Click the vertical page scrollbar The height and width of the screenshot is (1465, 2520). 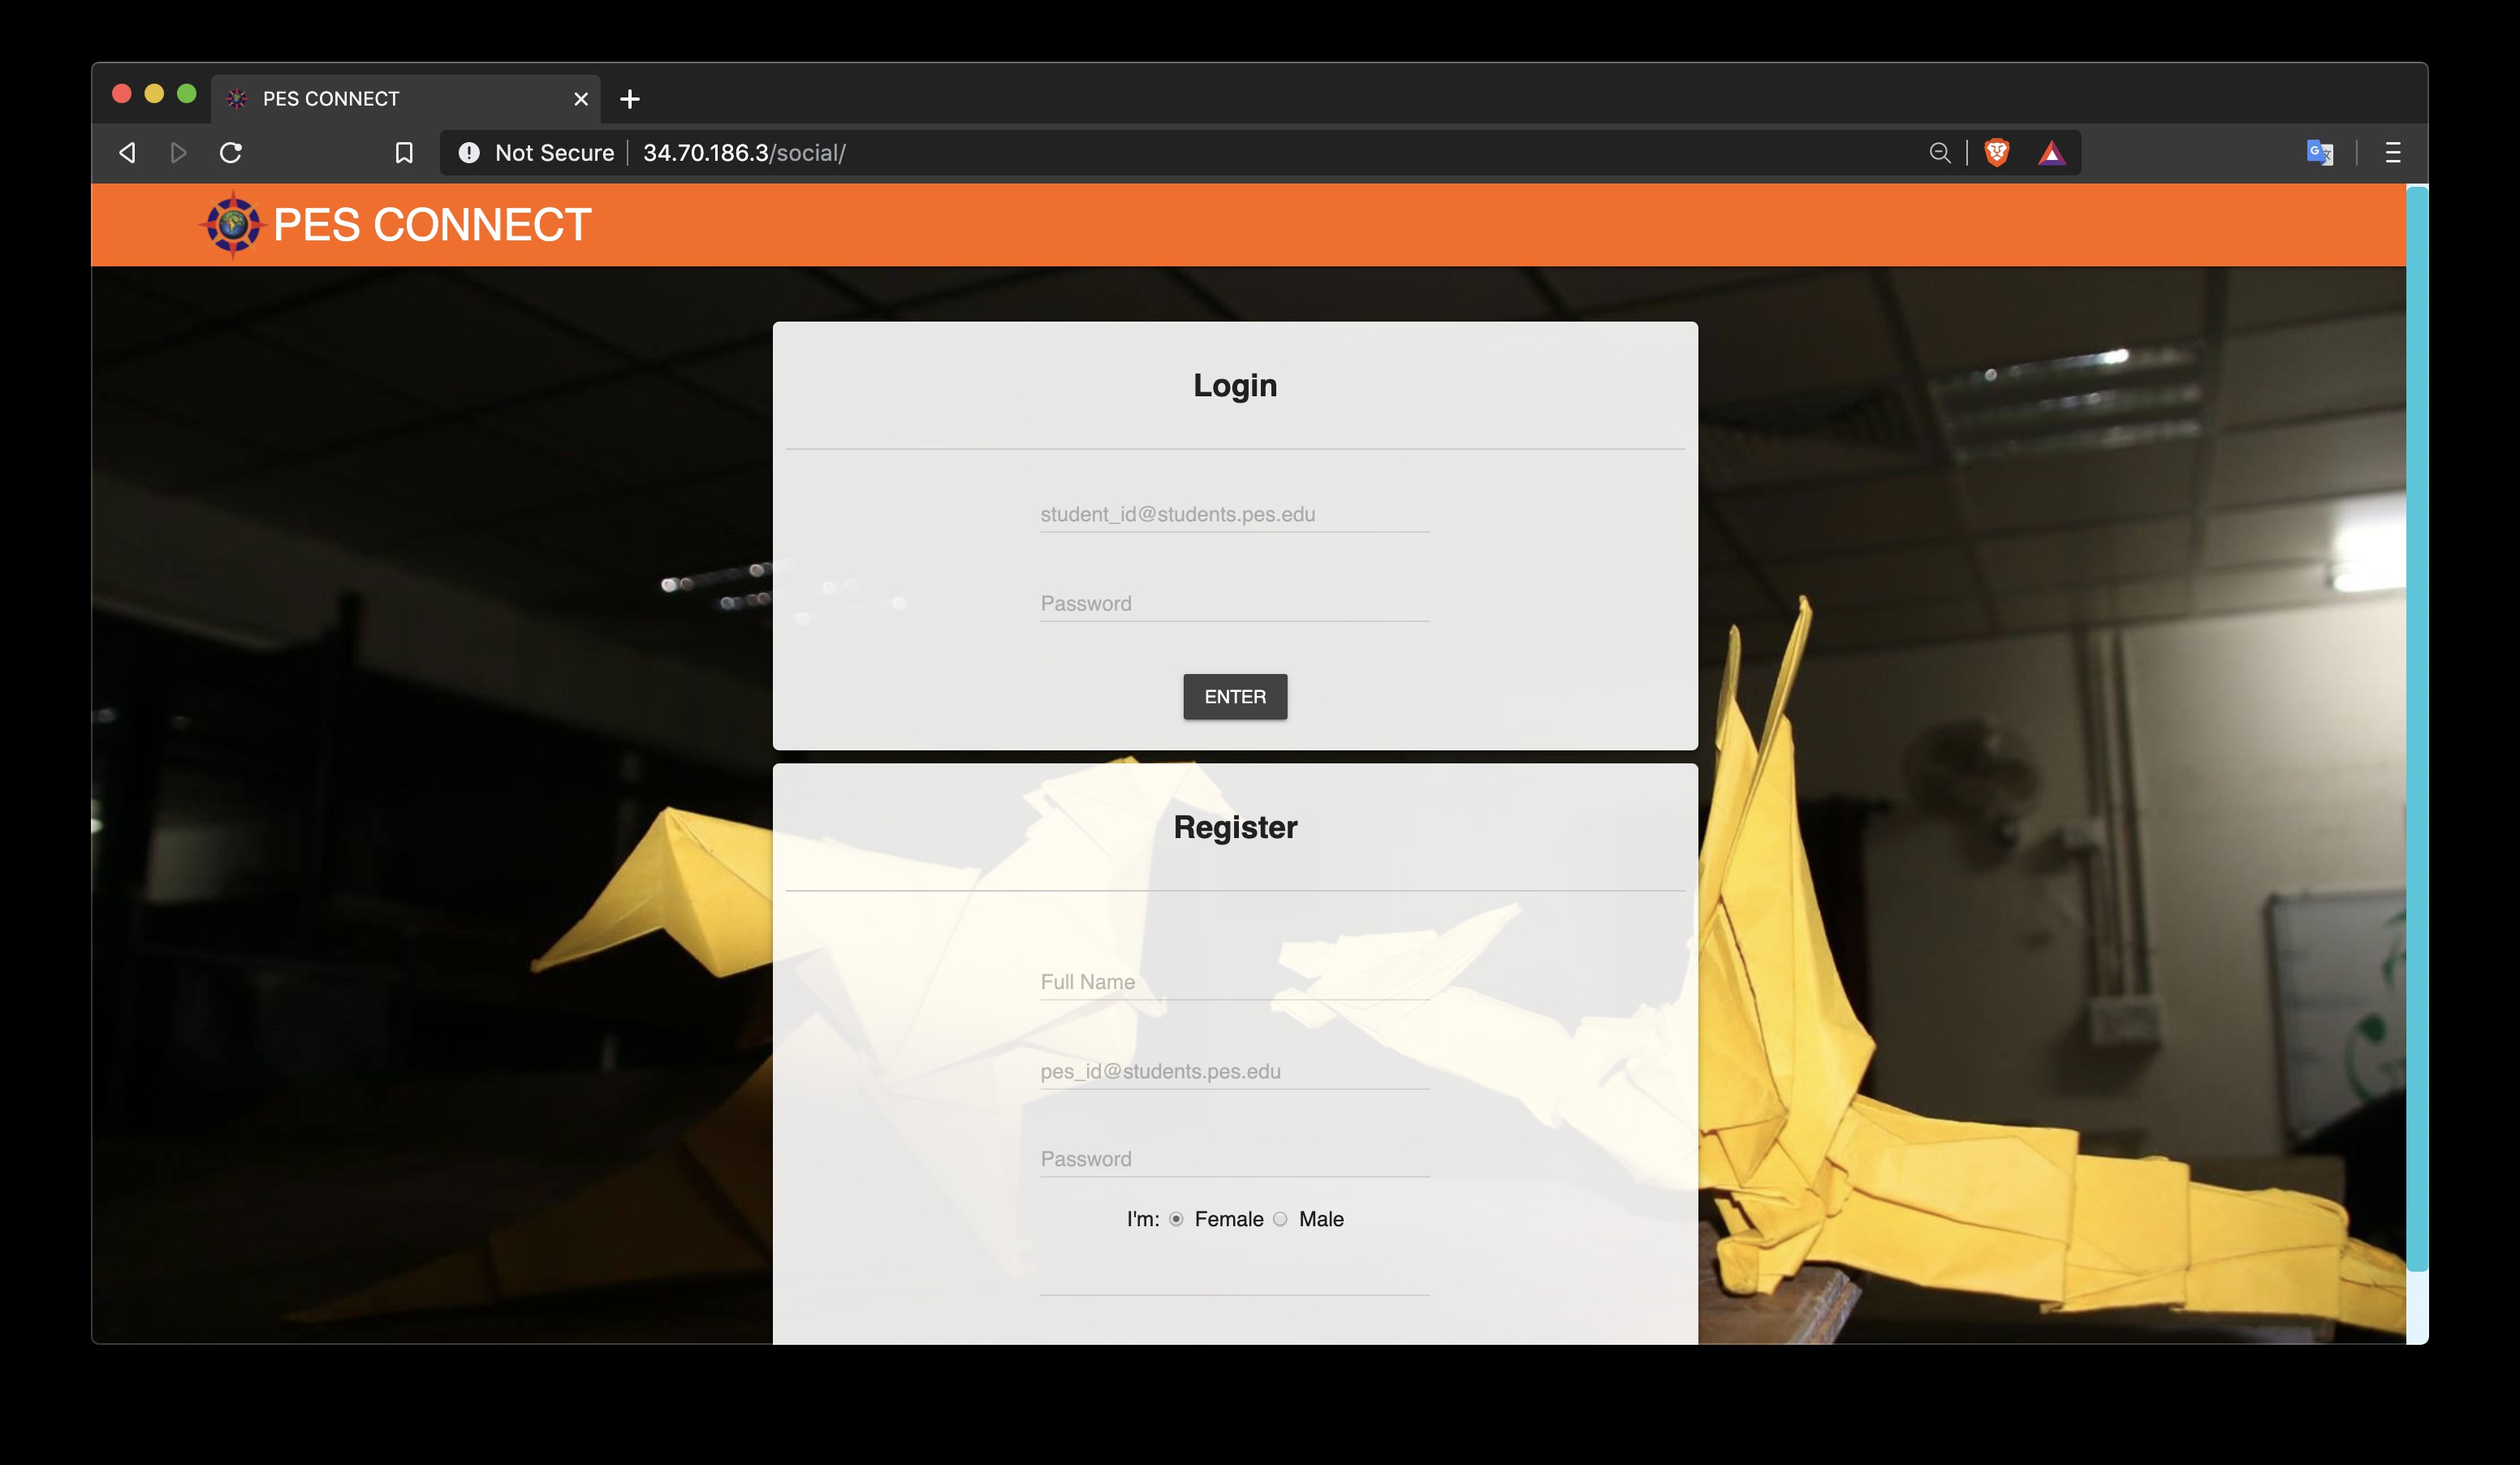tap(2416, 730)
